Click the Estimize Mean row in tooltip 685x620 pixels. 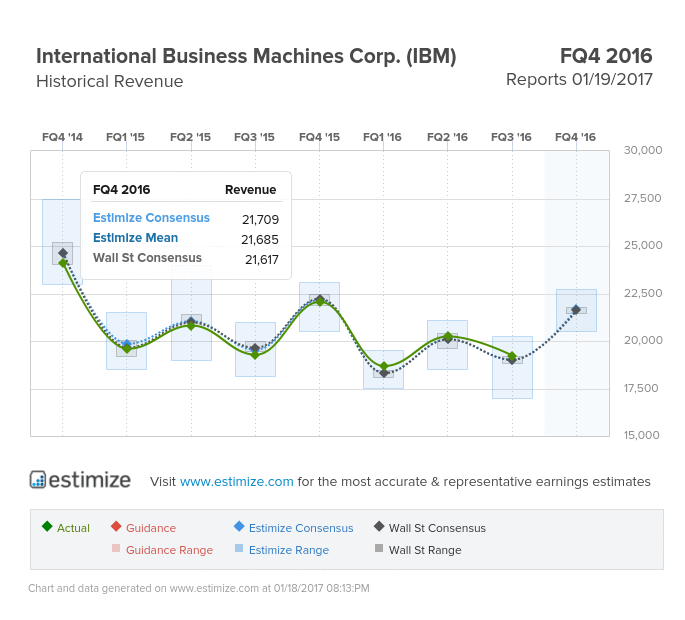point(186,239)
